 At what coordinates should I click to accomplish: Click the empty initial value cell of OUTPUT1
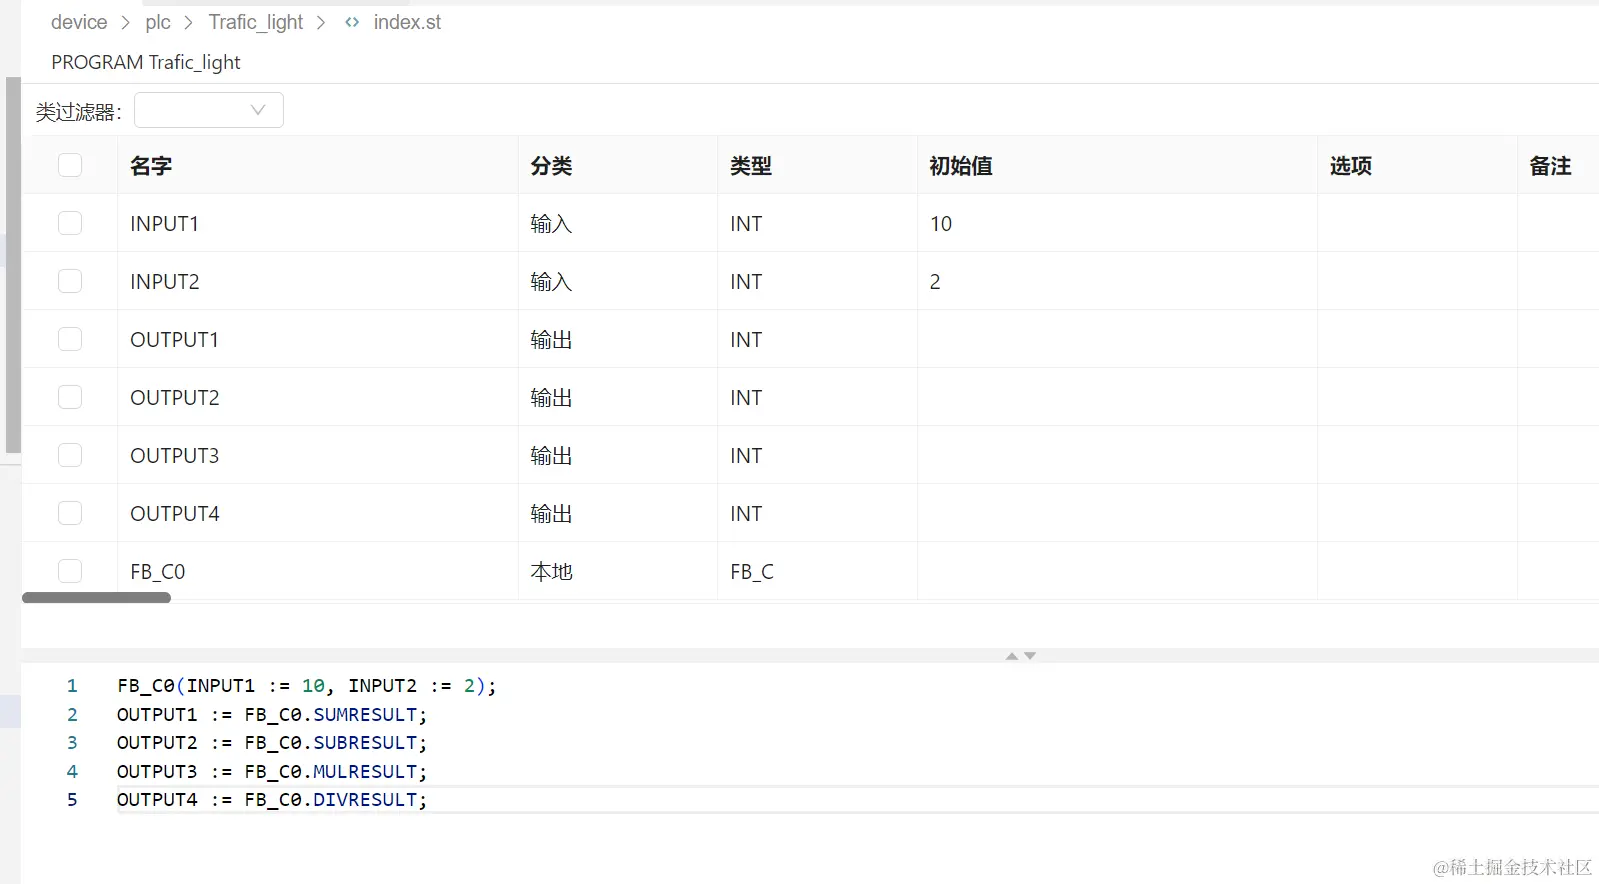(x=1117, y=340)
